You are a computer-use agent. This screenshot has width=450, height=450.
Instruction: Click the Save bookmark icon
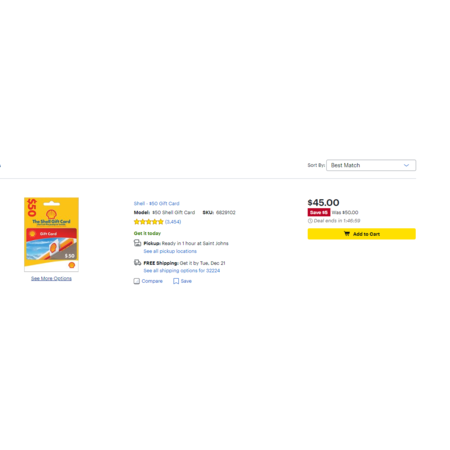click(176, 281)
